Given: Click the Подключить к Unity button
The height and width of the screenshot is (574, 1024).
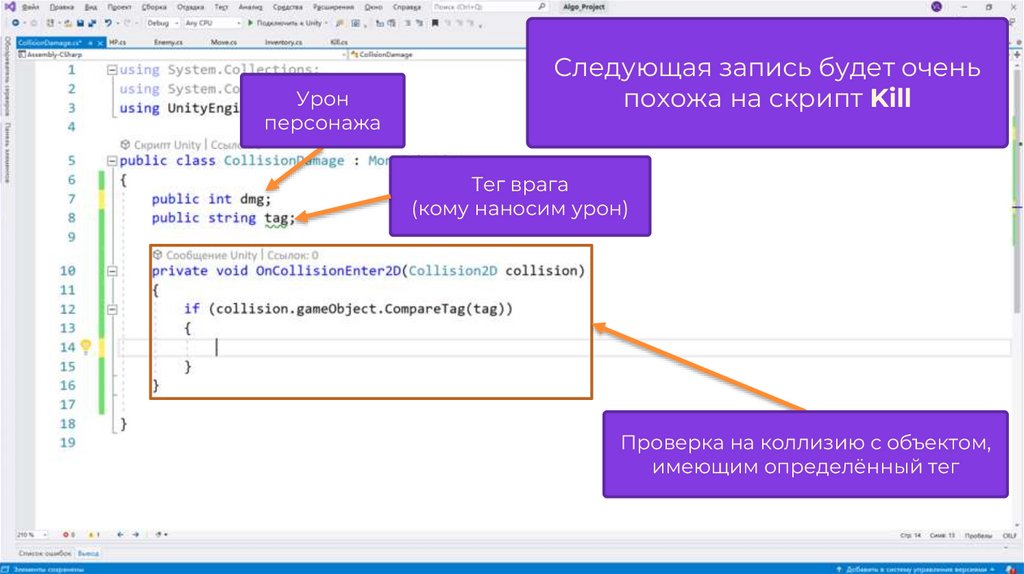Looking at the screenshot, I should pyautogui.click(x=285, y=23).
